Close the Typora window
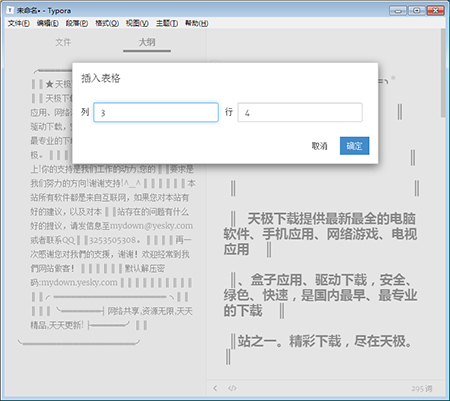This screenshot has width=450, height=401. pos(435,11)
